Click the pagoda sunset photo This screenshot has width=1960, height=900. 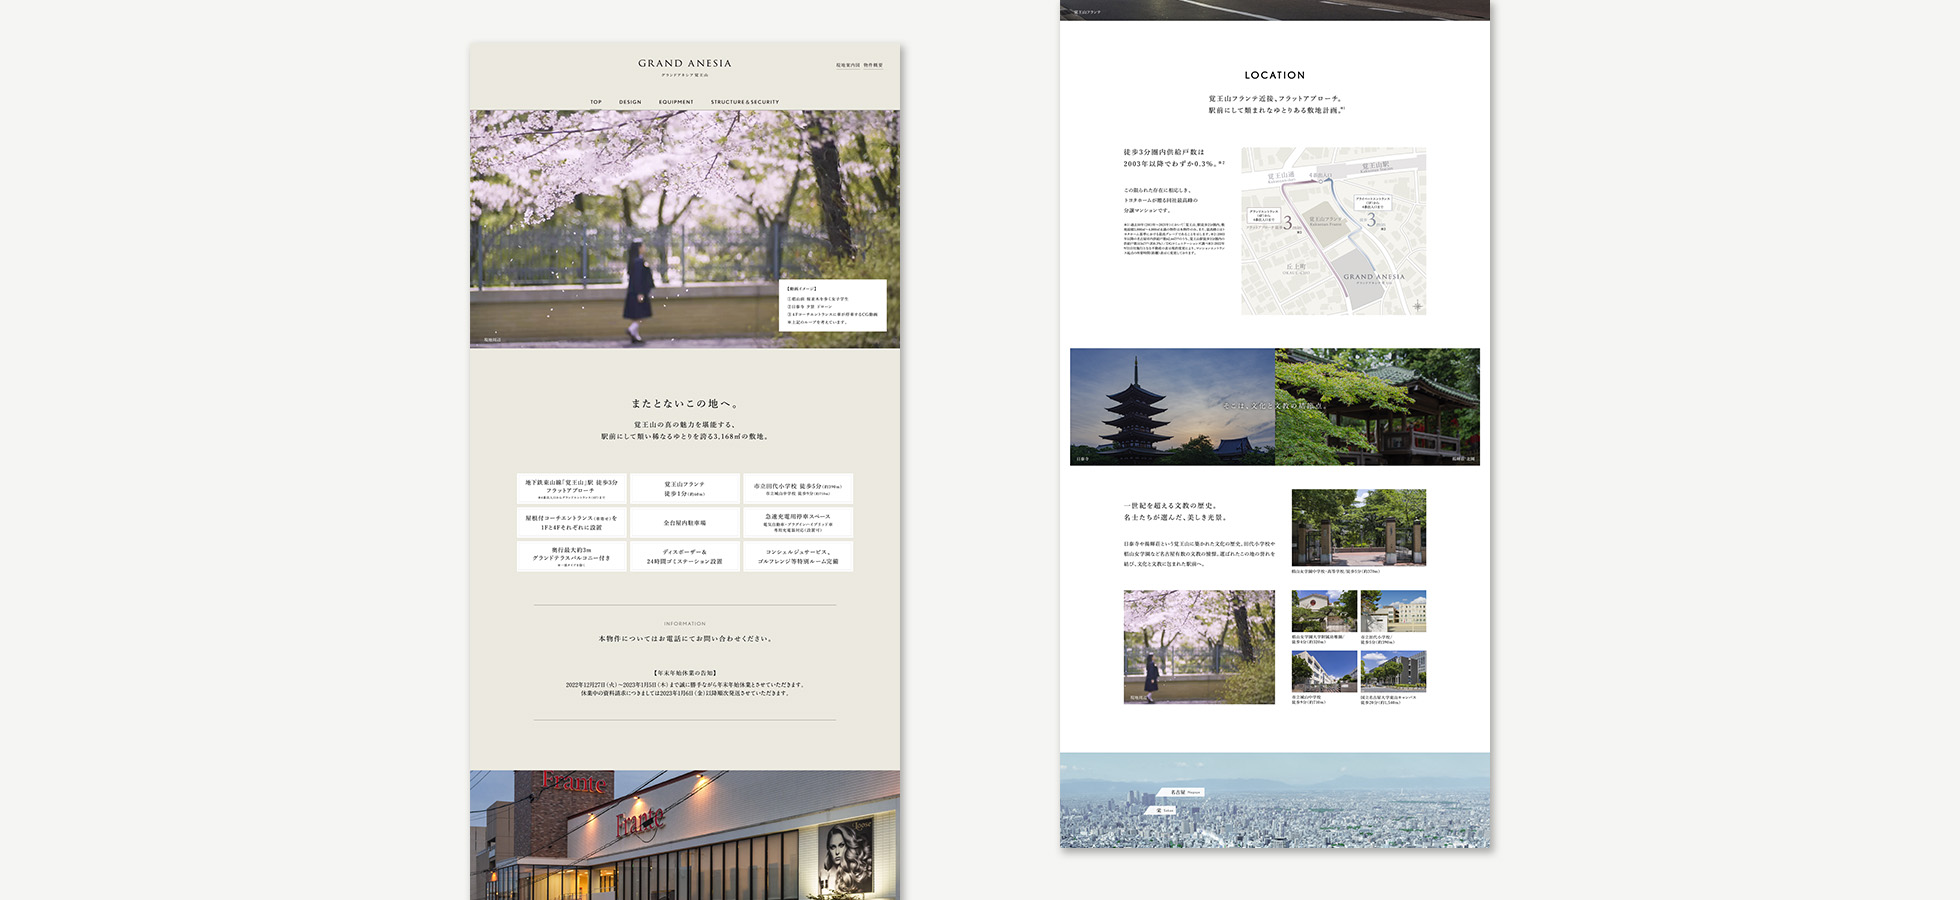pyautogui.click(x=1172, y=406)
